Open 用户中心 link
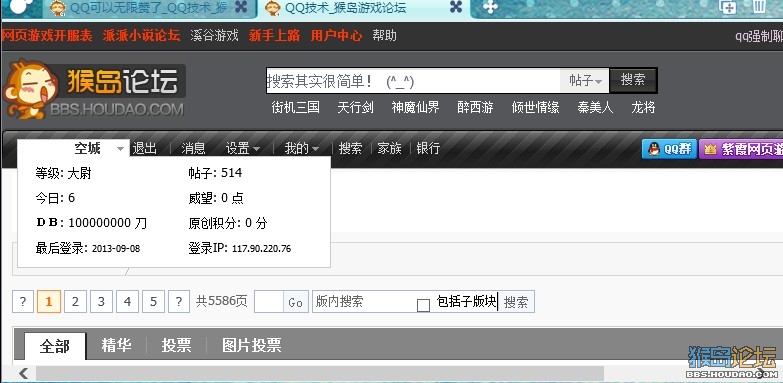This screenshot has width=783, height=383. 336,35
